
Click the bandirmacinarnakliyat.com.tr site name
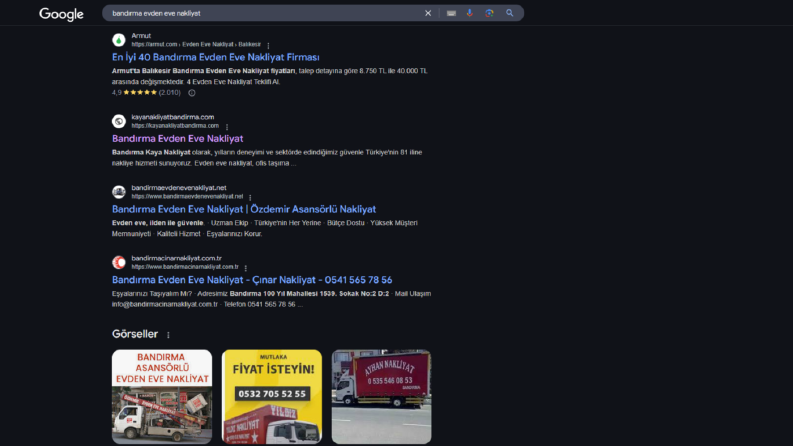pos(177,258)
